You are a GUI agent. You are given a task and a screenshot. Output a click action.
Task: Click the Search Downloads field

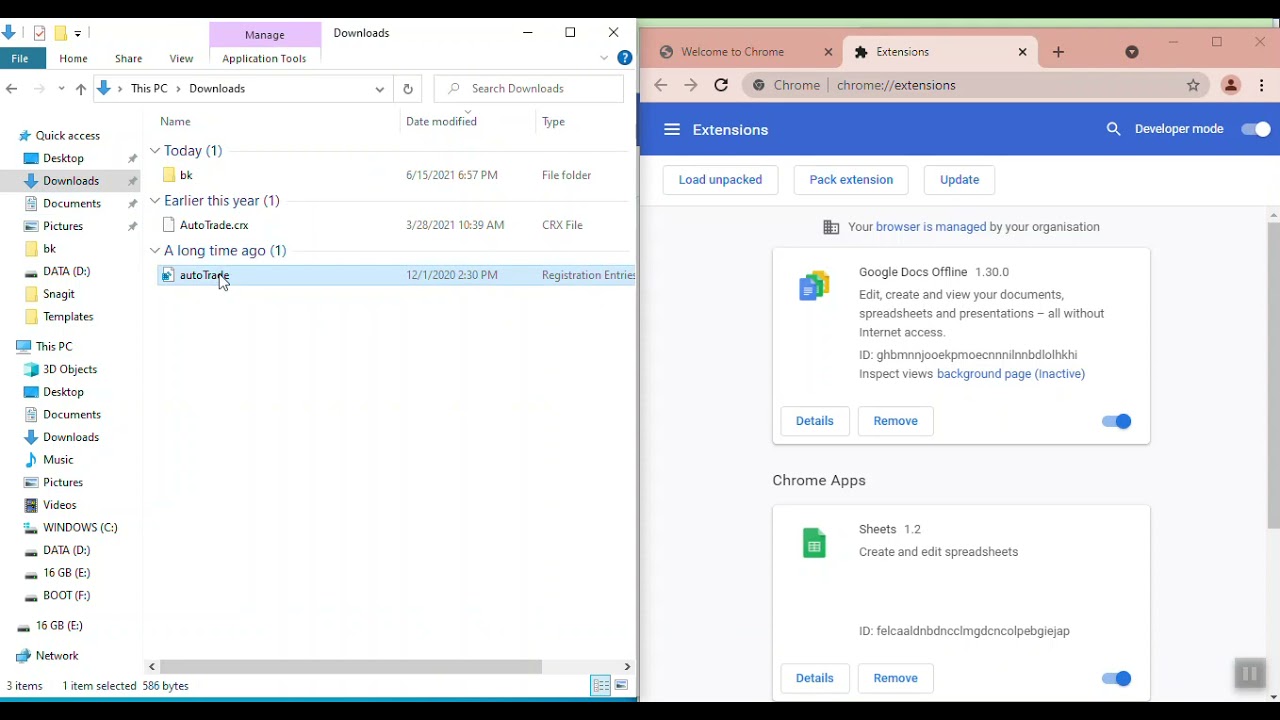click(x=529, y=89)
